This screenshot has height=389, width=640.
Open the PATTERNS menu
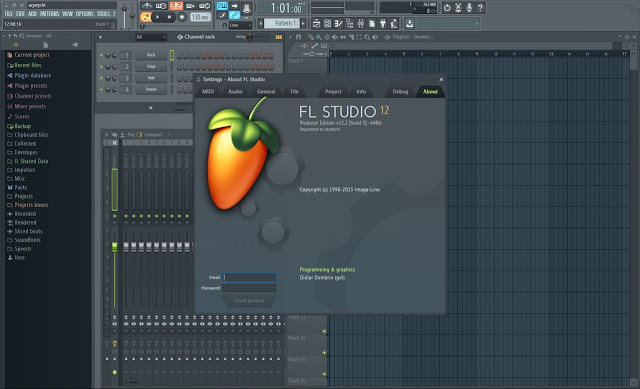[x=49, y=13]
